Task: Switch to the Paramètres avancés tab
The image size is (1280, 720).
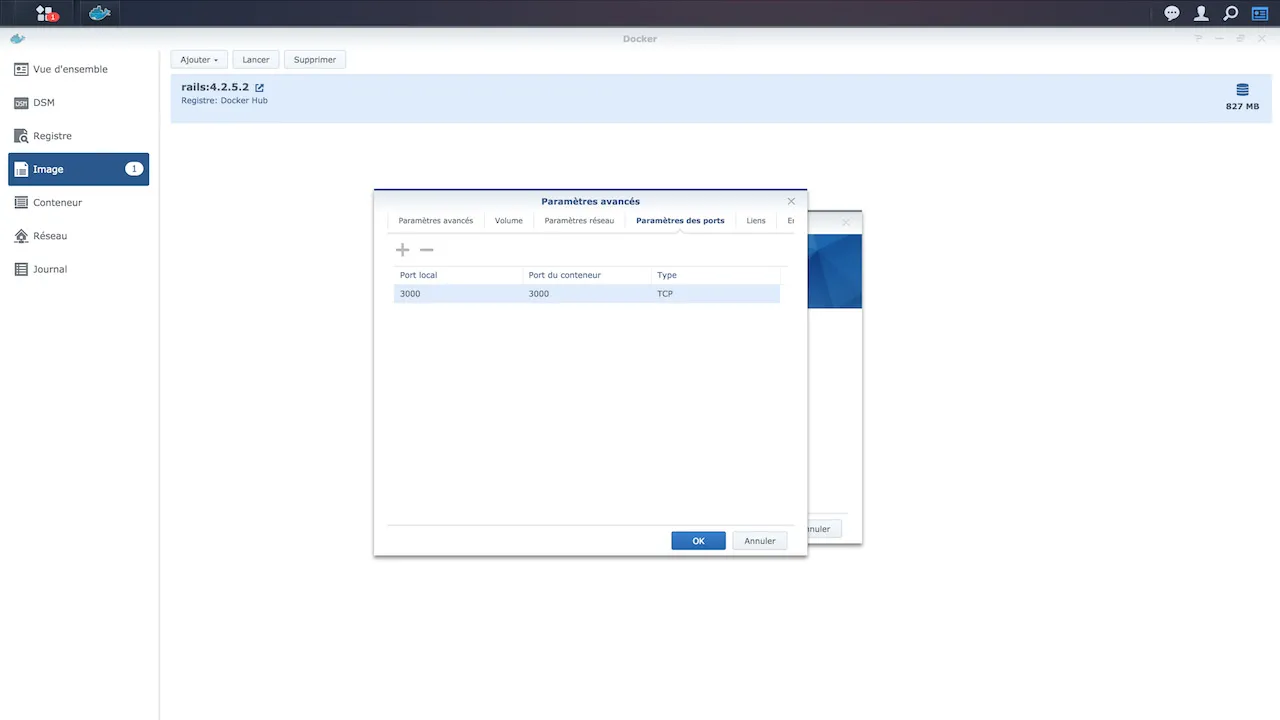Action: coord(436,220)
